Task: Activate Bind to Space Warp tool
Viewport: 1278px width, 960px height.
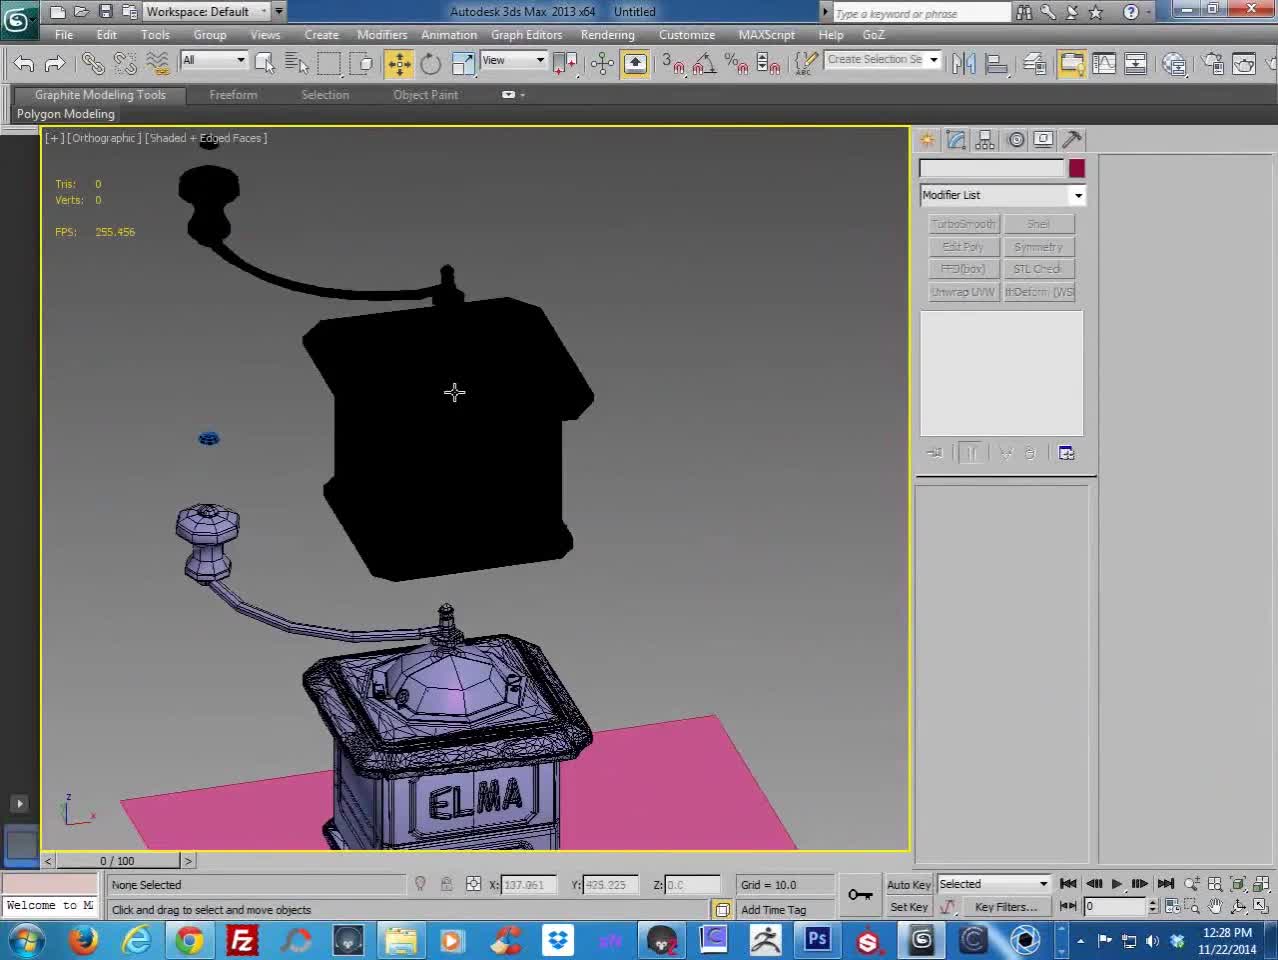Action: [157, 64]
